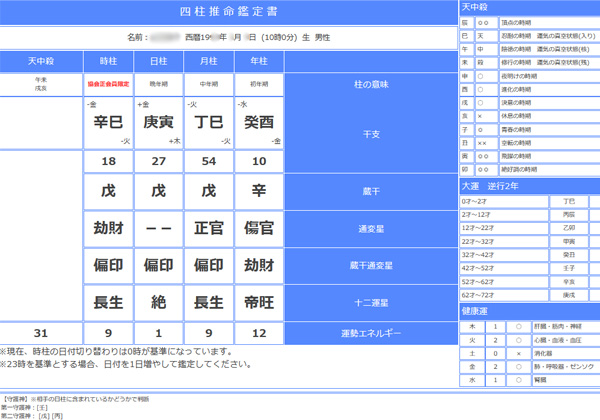This screenshot has width=600, height=420.
Task: Click the 干支 row label
Action: coord(371,134)
